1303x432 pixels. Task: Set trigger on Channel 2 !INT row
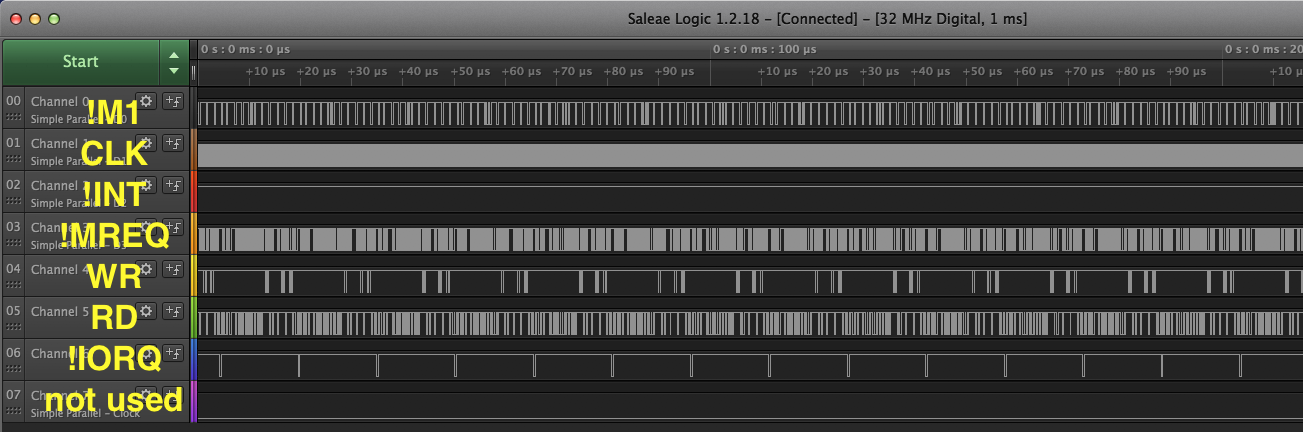173,185
